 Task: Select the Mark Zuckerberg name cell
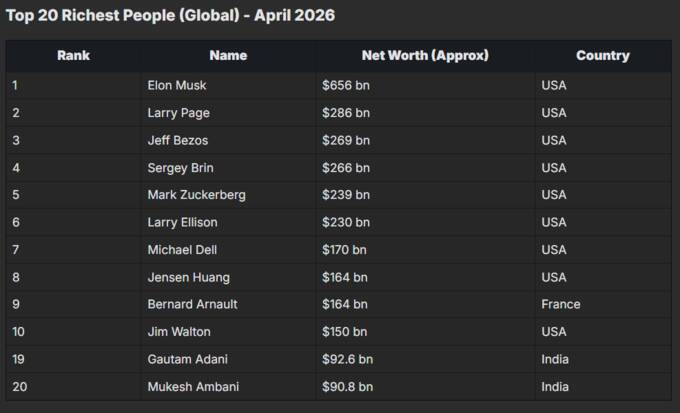click(x=229, y=195)
